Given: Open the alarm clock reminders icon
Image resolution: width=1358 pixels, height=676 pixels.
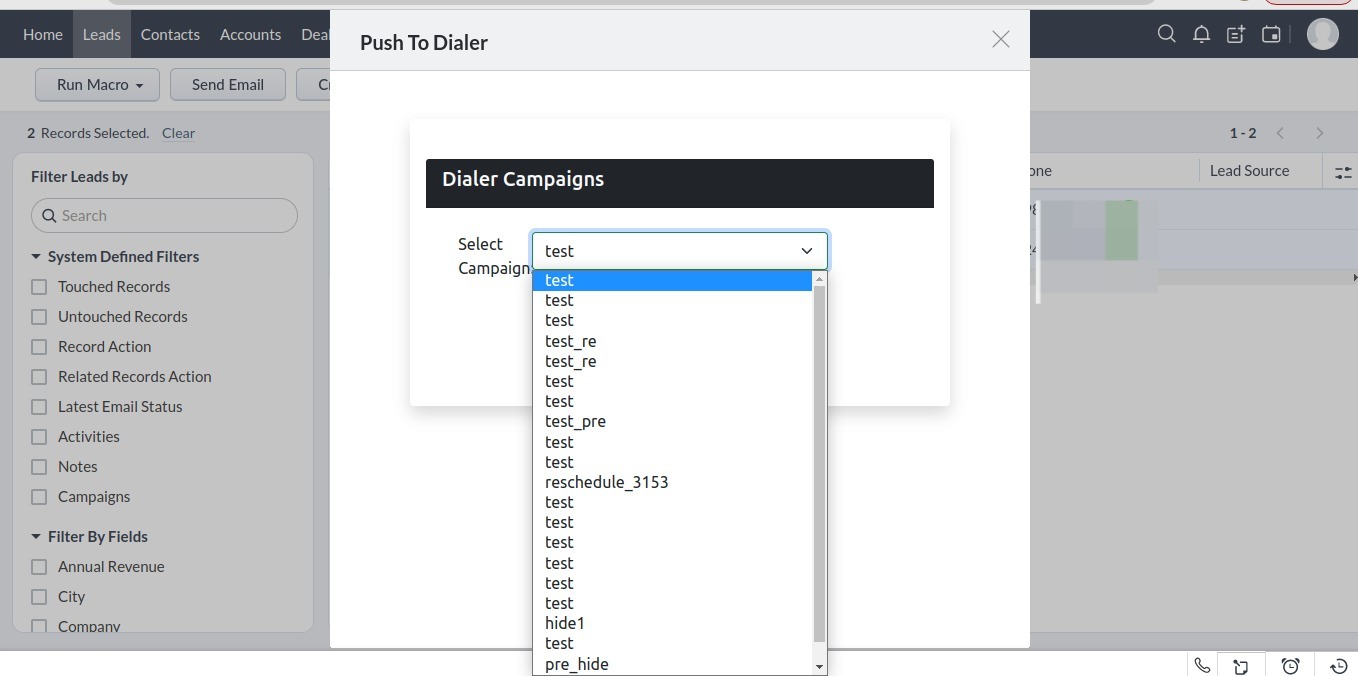Looking at the screenshot, I should click(x=1291, y=666).
